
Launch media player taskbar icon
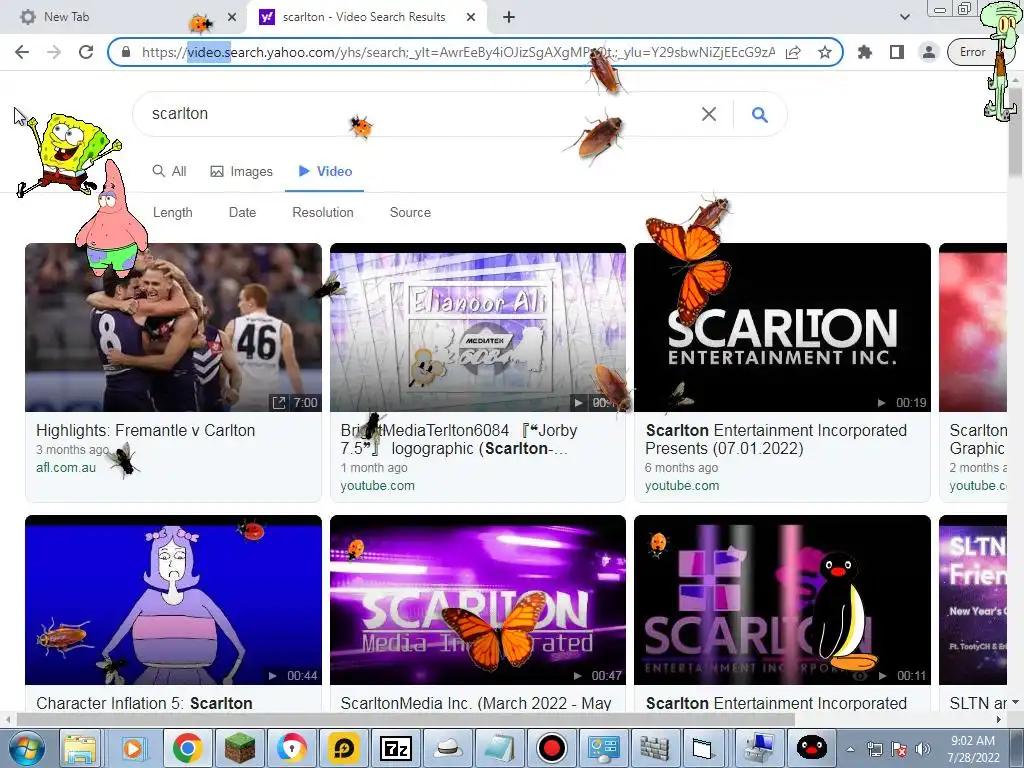[133, 748]
